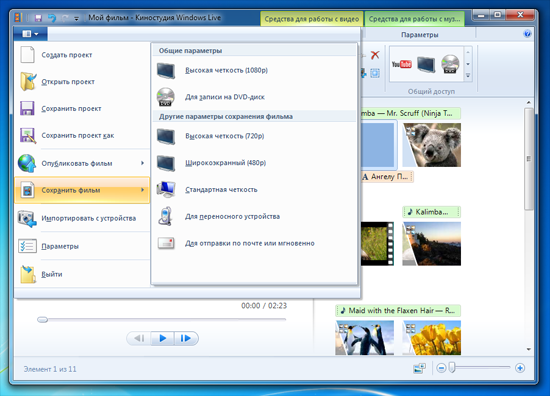550x396 pixels.
Task: Expand Опубликовать фильм submenu arrow
Action: click(x=142, y=163)
